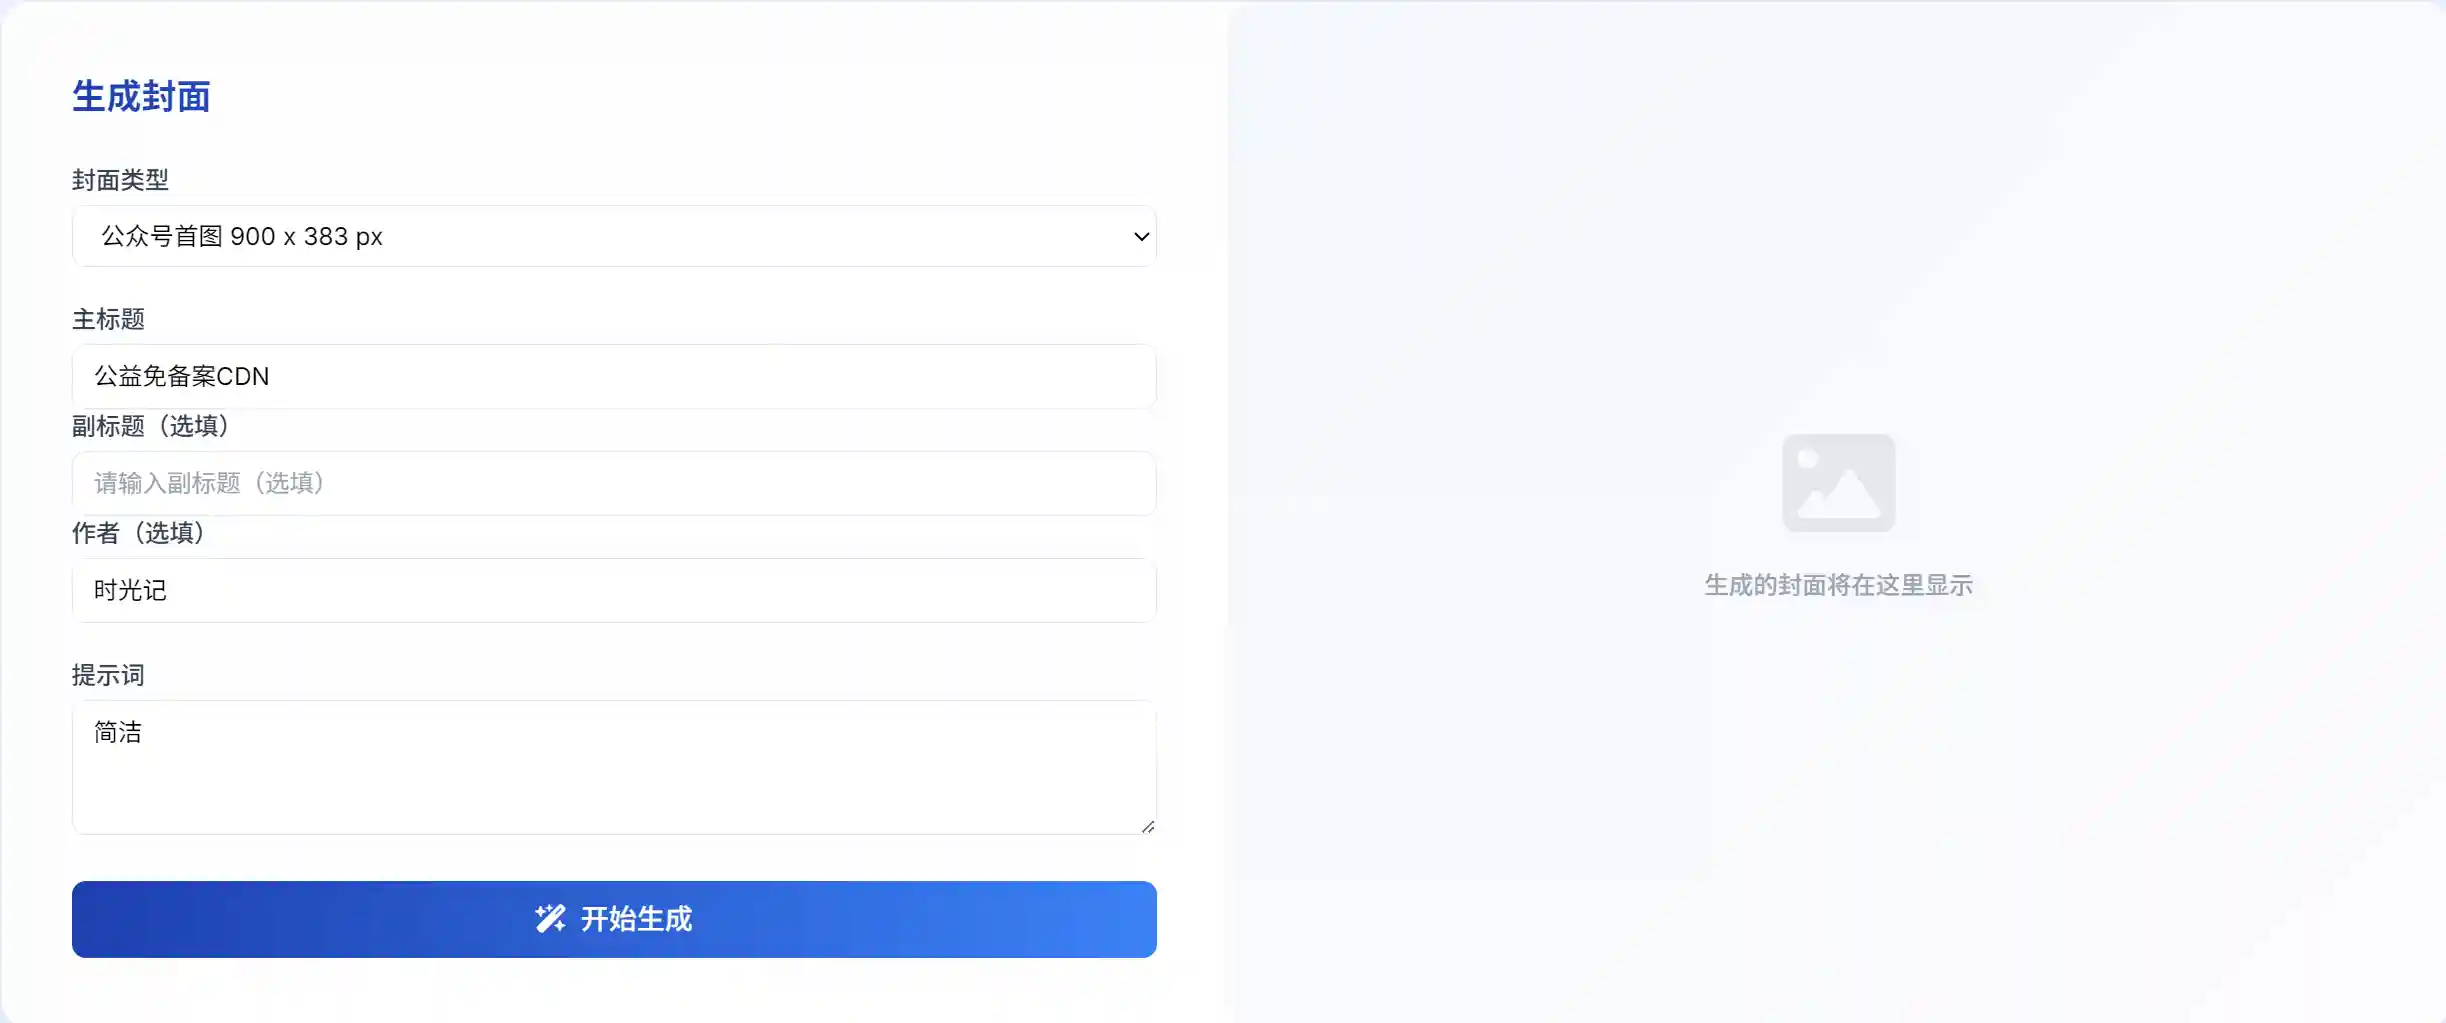Click the 主标题 field label
The image size is (2446, 1023).
(110, 319)
